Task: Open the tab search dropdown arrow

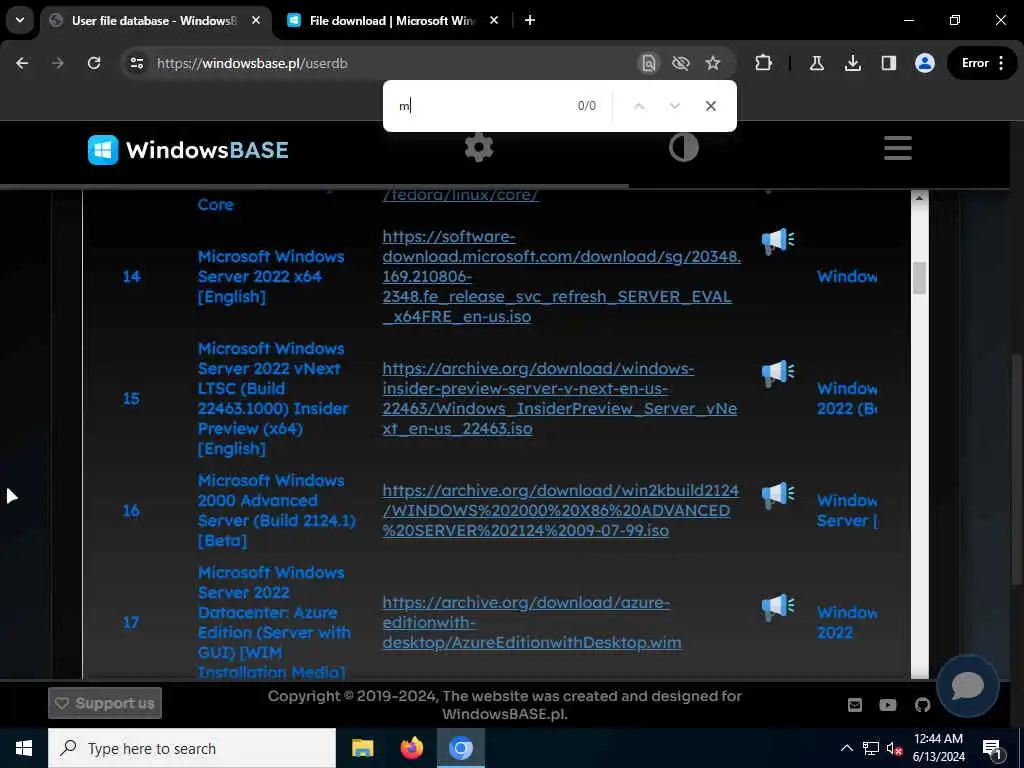Action: (20, 20)
